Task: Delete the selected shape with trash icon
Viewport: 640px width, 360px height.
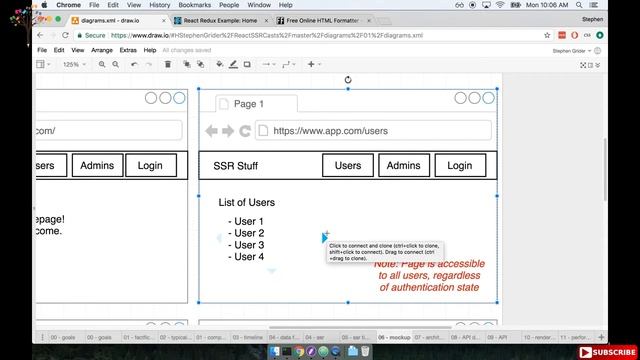Action: click(x=168, y=64)
